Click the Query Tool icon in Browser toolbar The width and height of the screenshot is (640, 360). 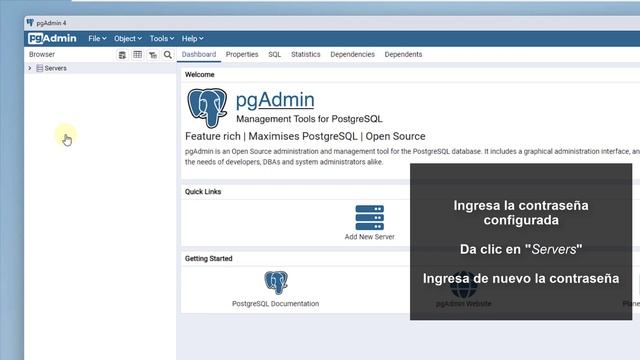(122, 55)
